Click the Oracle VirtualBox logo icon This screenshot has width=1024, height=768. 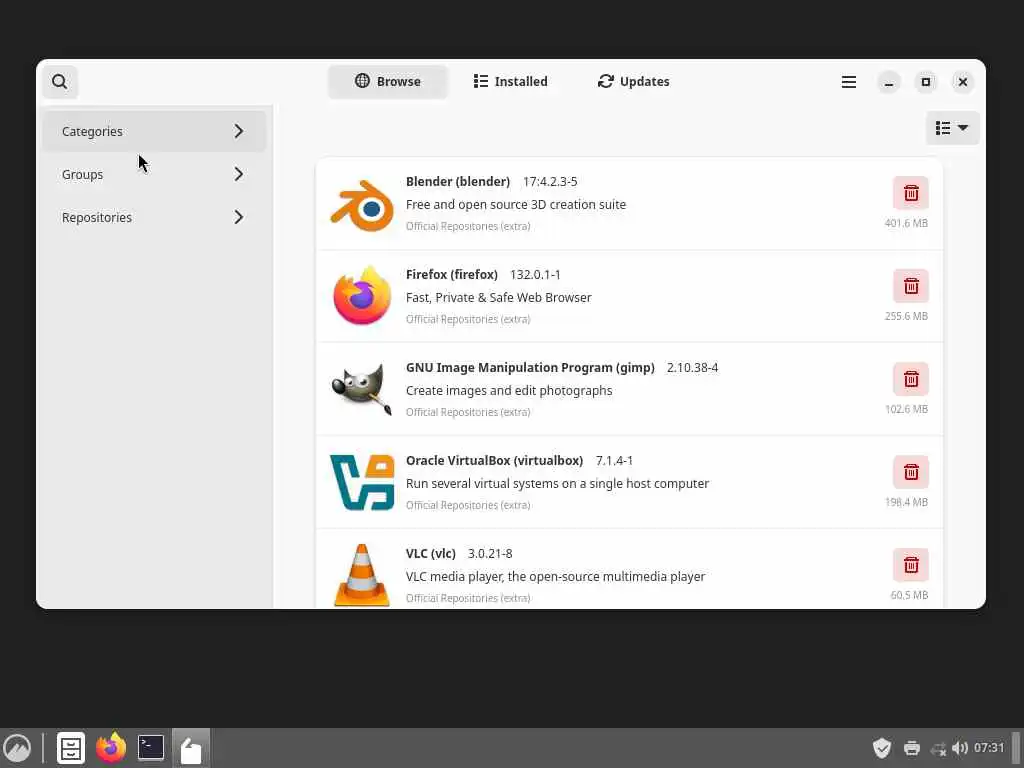pyautogui.click(x=362, y=482)
